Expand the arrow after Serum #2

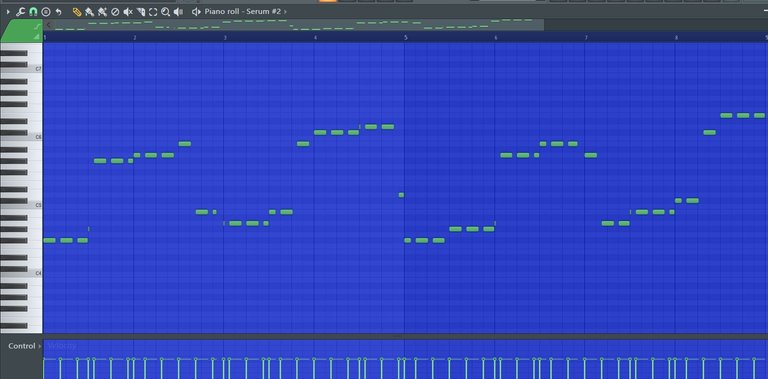tap(286, 11)
